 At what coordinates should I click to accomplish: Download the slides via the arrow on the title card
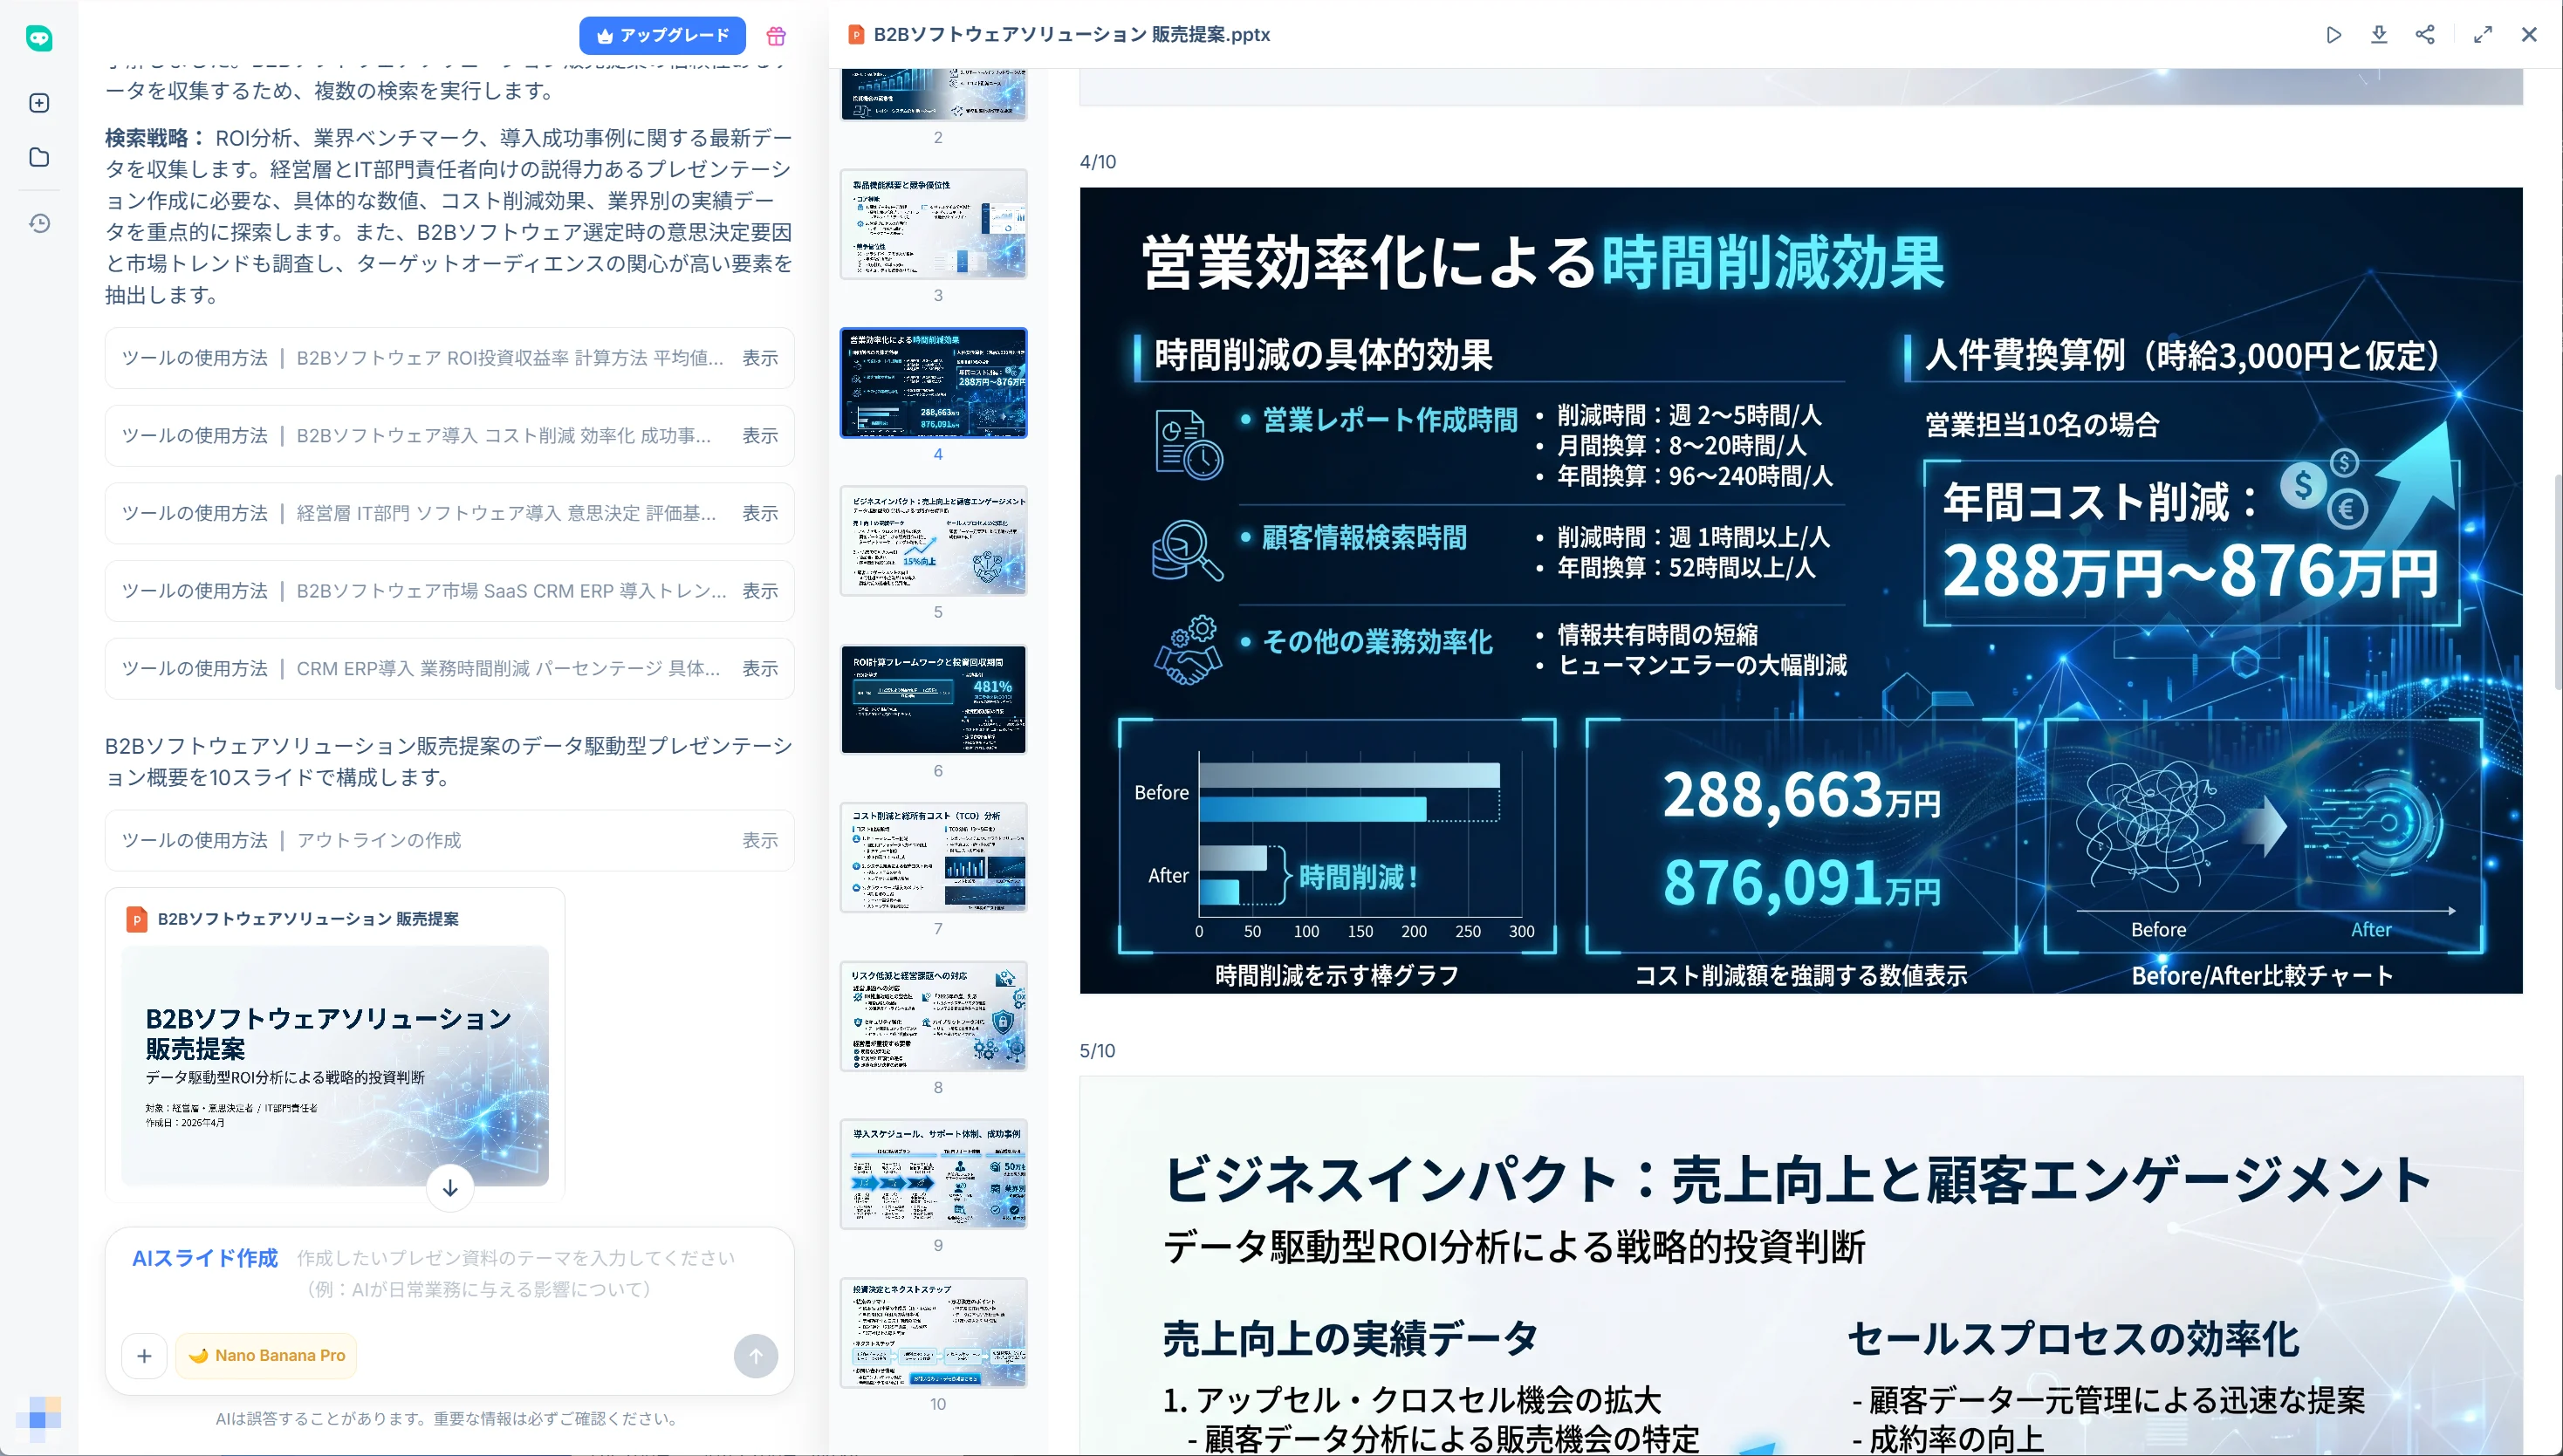click(x=450, y=1188)
